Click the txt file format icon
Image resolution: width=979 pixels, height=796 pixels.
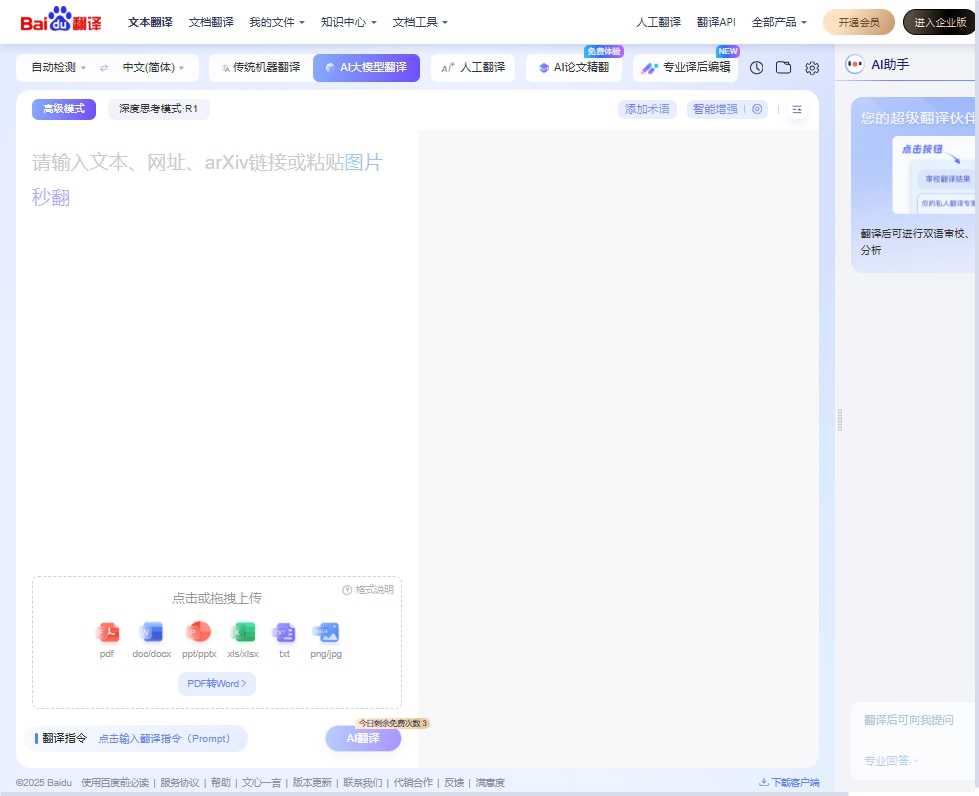point(284,631)
